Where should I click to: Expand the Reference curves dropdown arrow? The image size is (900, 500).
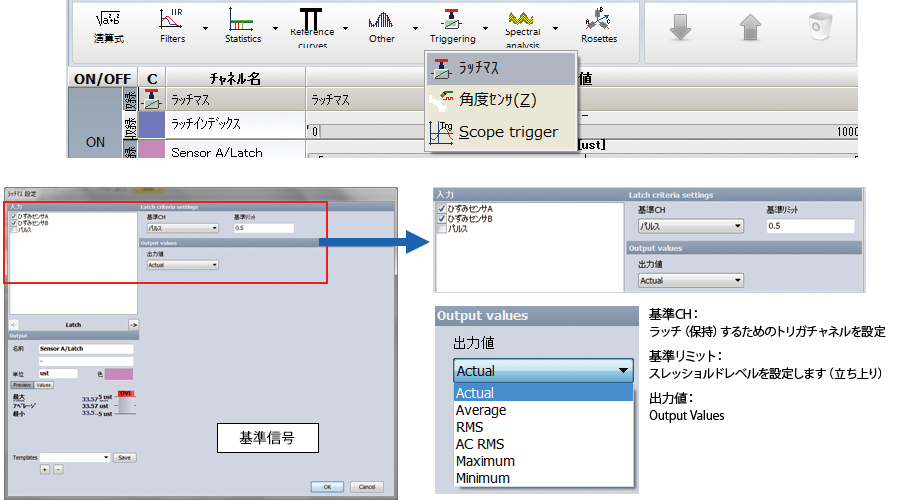(346, 28)
